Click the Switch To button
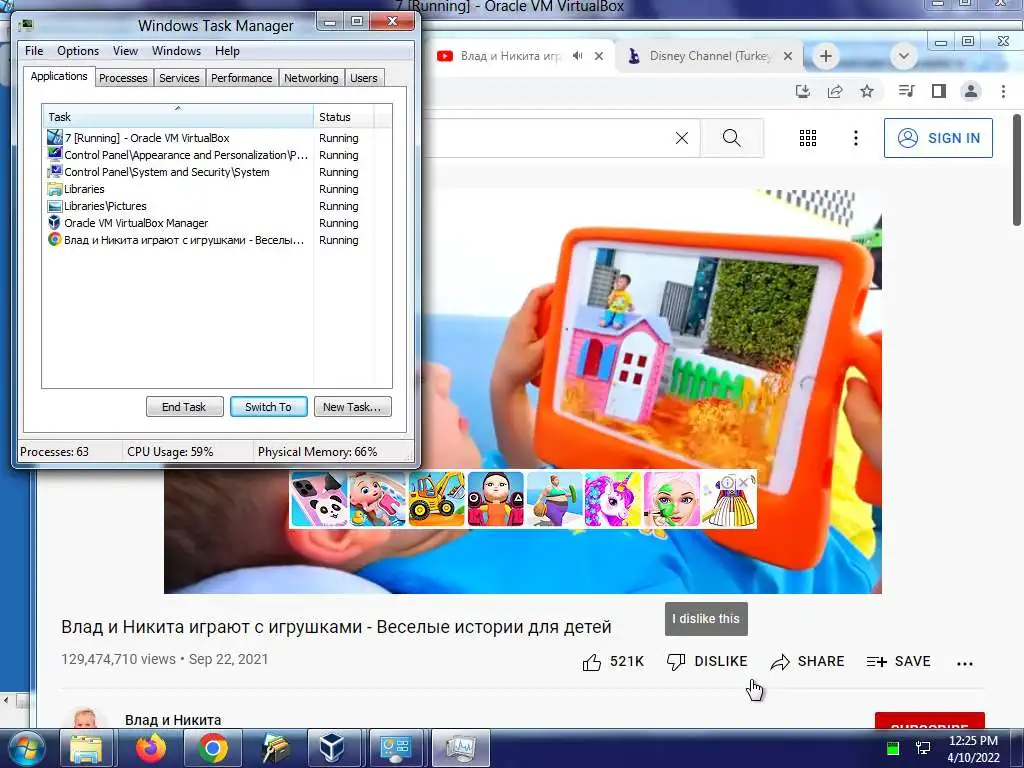The image size is (1024, 768). click(268, 407)
